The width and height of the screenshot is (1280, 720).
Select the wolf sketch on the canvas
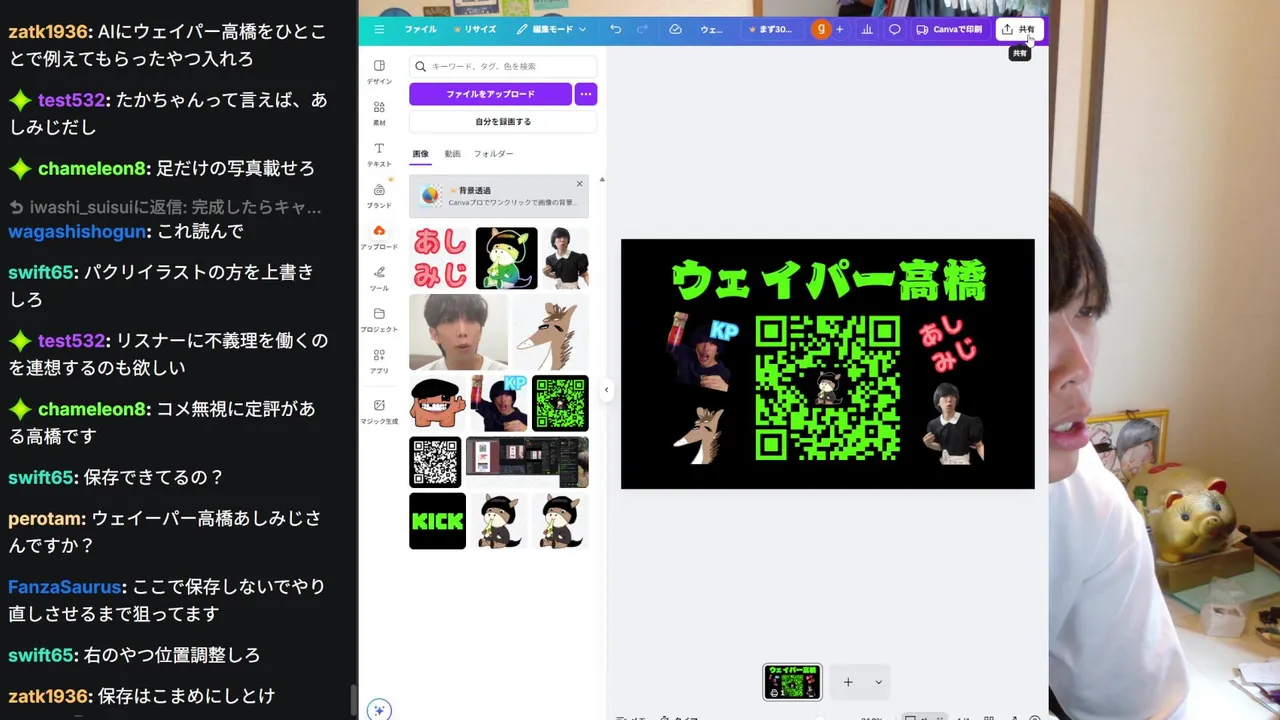click(697, 435)
